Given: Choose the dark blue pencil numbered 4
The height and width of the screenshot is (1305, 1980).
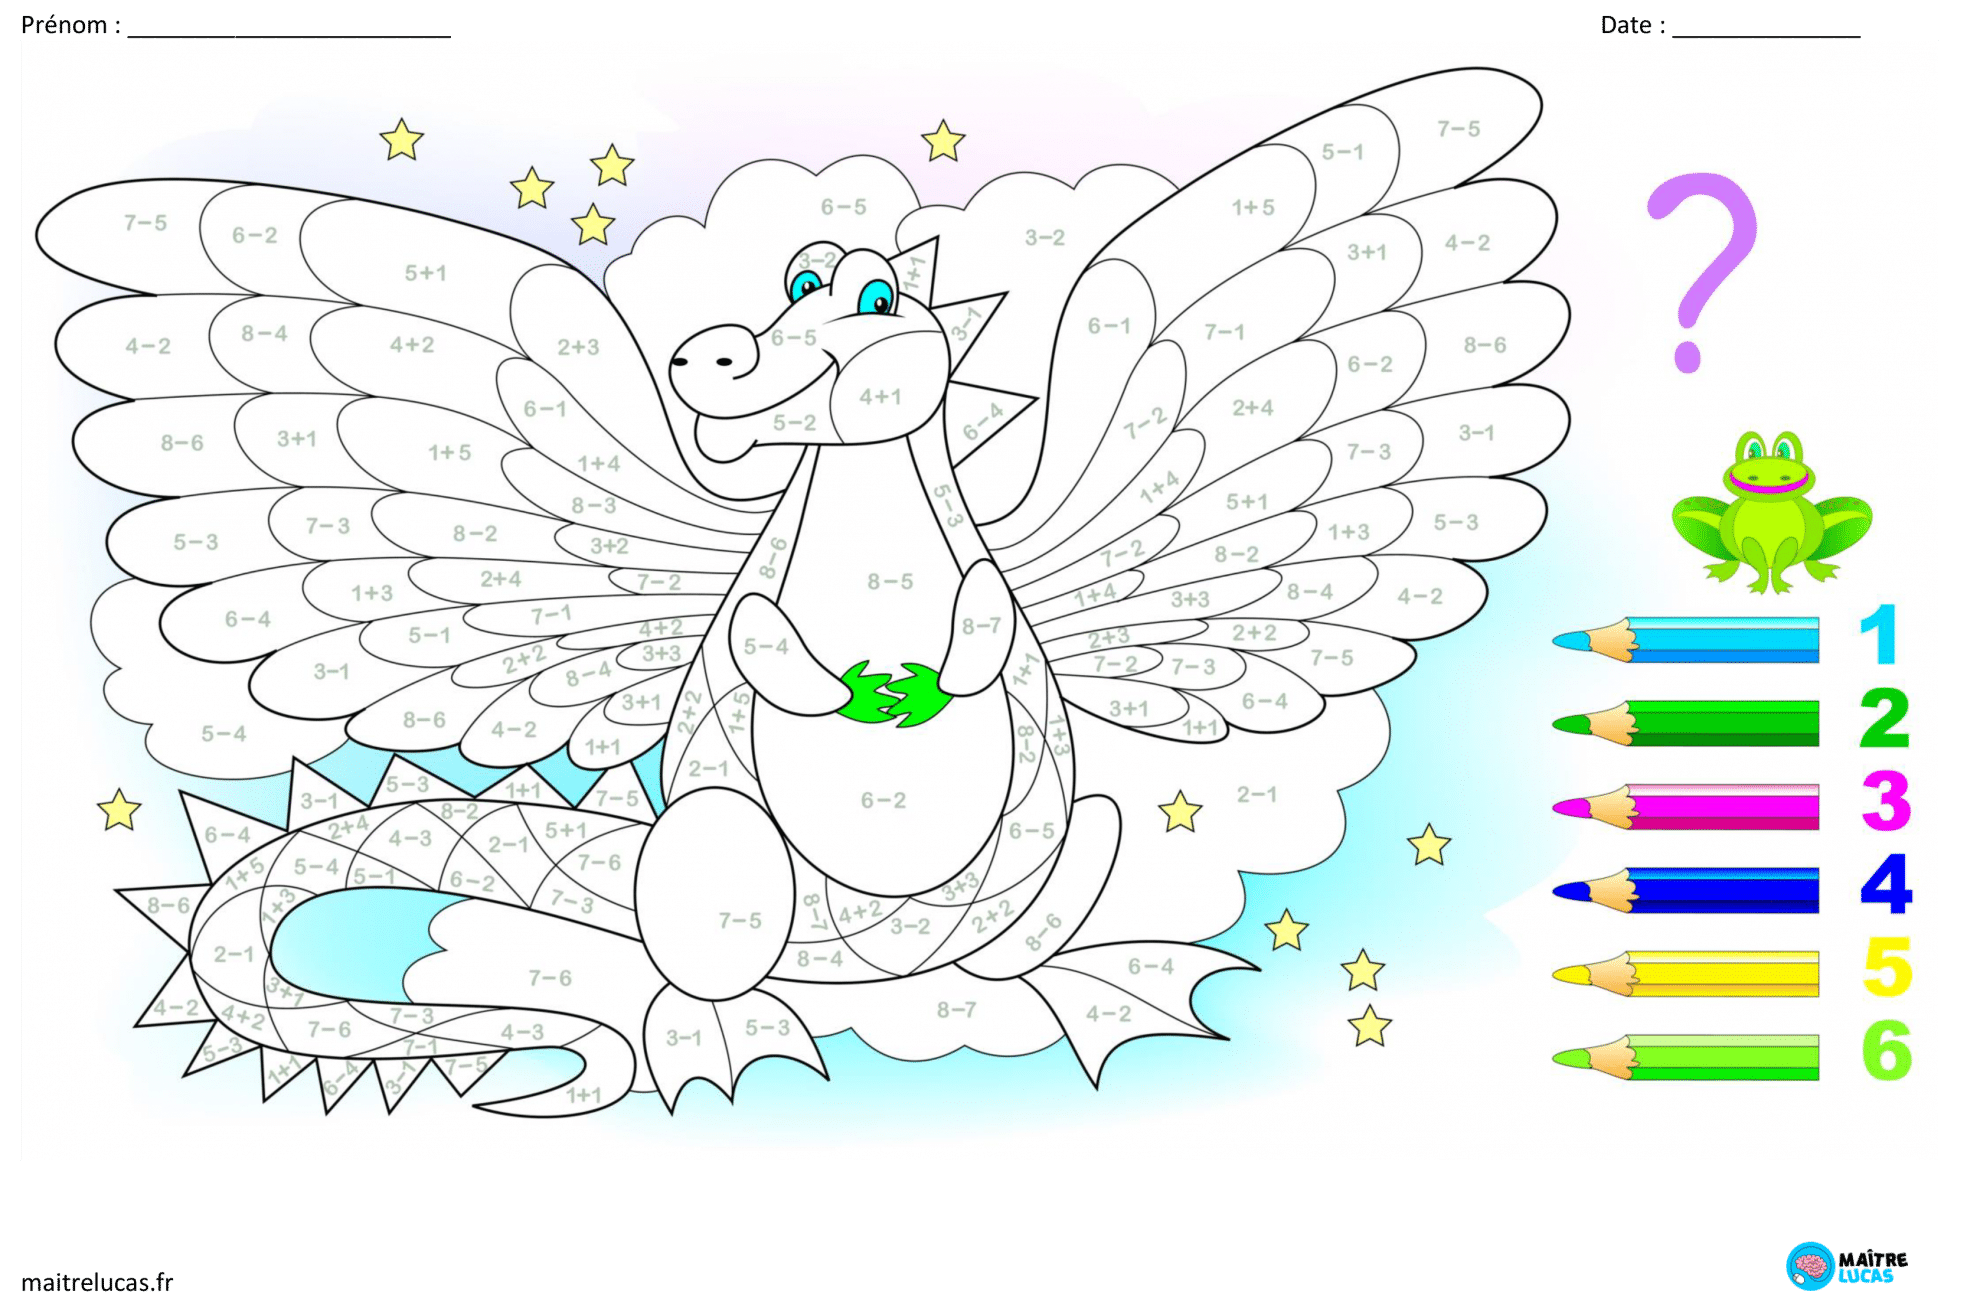Looking at the screenshot, I should 1686,890.
